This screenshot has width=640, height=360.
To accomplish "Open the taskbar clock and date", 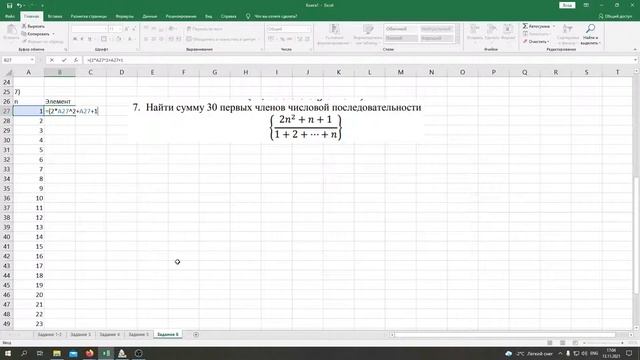I will point(611,353).
